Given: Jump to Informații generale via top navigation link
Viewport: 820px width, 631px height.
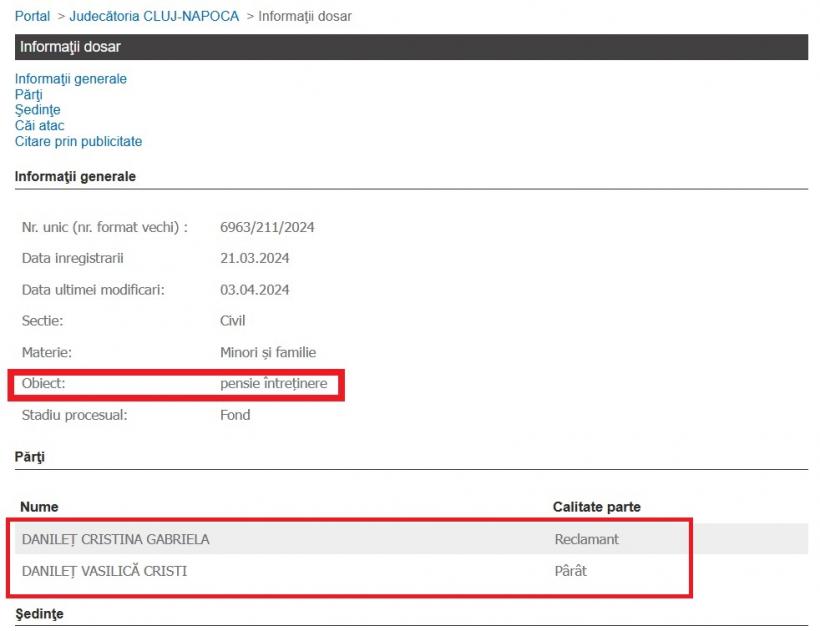Looking at the screenshot, I should (x=70, y=79).
